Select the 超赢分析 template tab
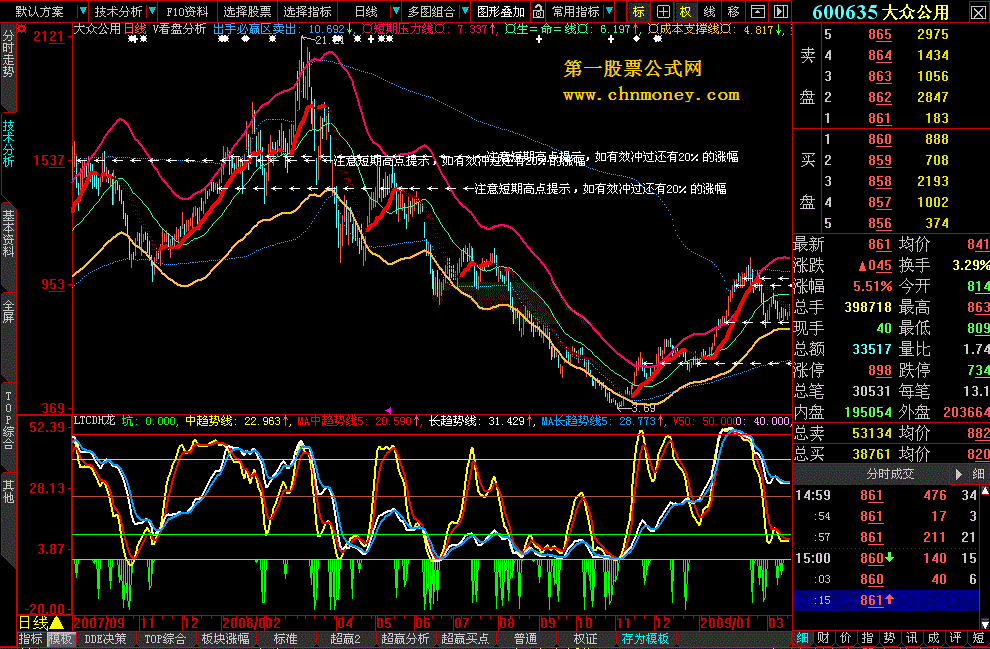The image size is (990, 649). (x=405, y=640)
